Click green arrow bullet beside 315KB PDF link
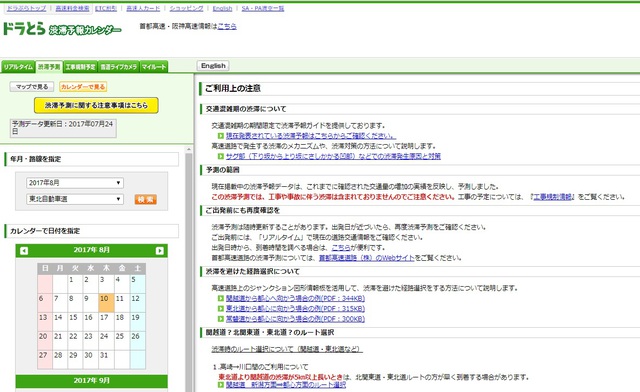The image size is (640, 392). 221,309
